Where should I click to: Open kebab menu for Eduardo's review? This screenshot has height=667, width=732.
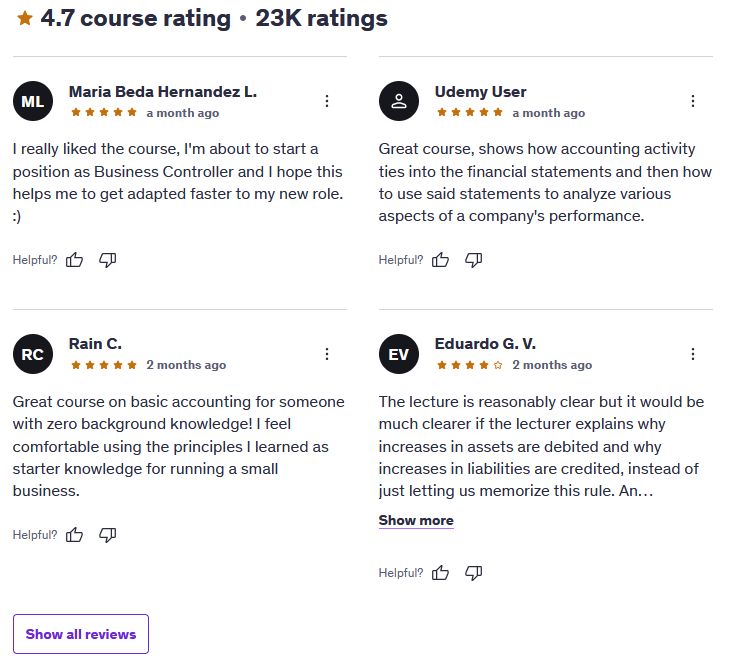[693, 354]
